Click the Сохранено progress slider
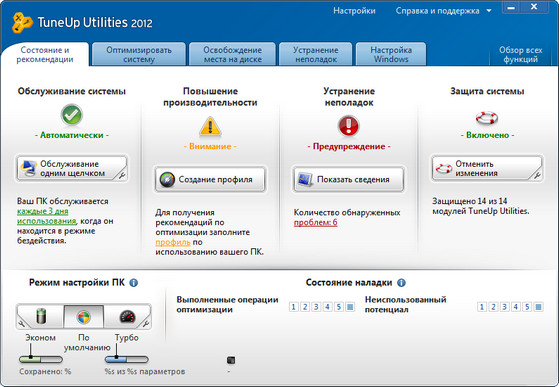The width and height of the screenshot is (559, 387). (41, 359)
